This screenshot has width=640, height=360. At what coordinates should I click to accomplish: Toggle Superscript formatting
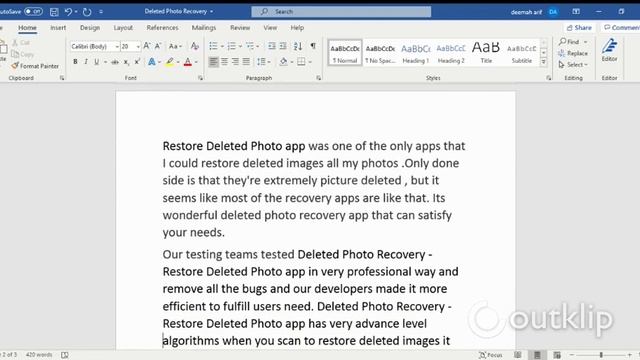click(137, 62)
